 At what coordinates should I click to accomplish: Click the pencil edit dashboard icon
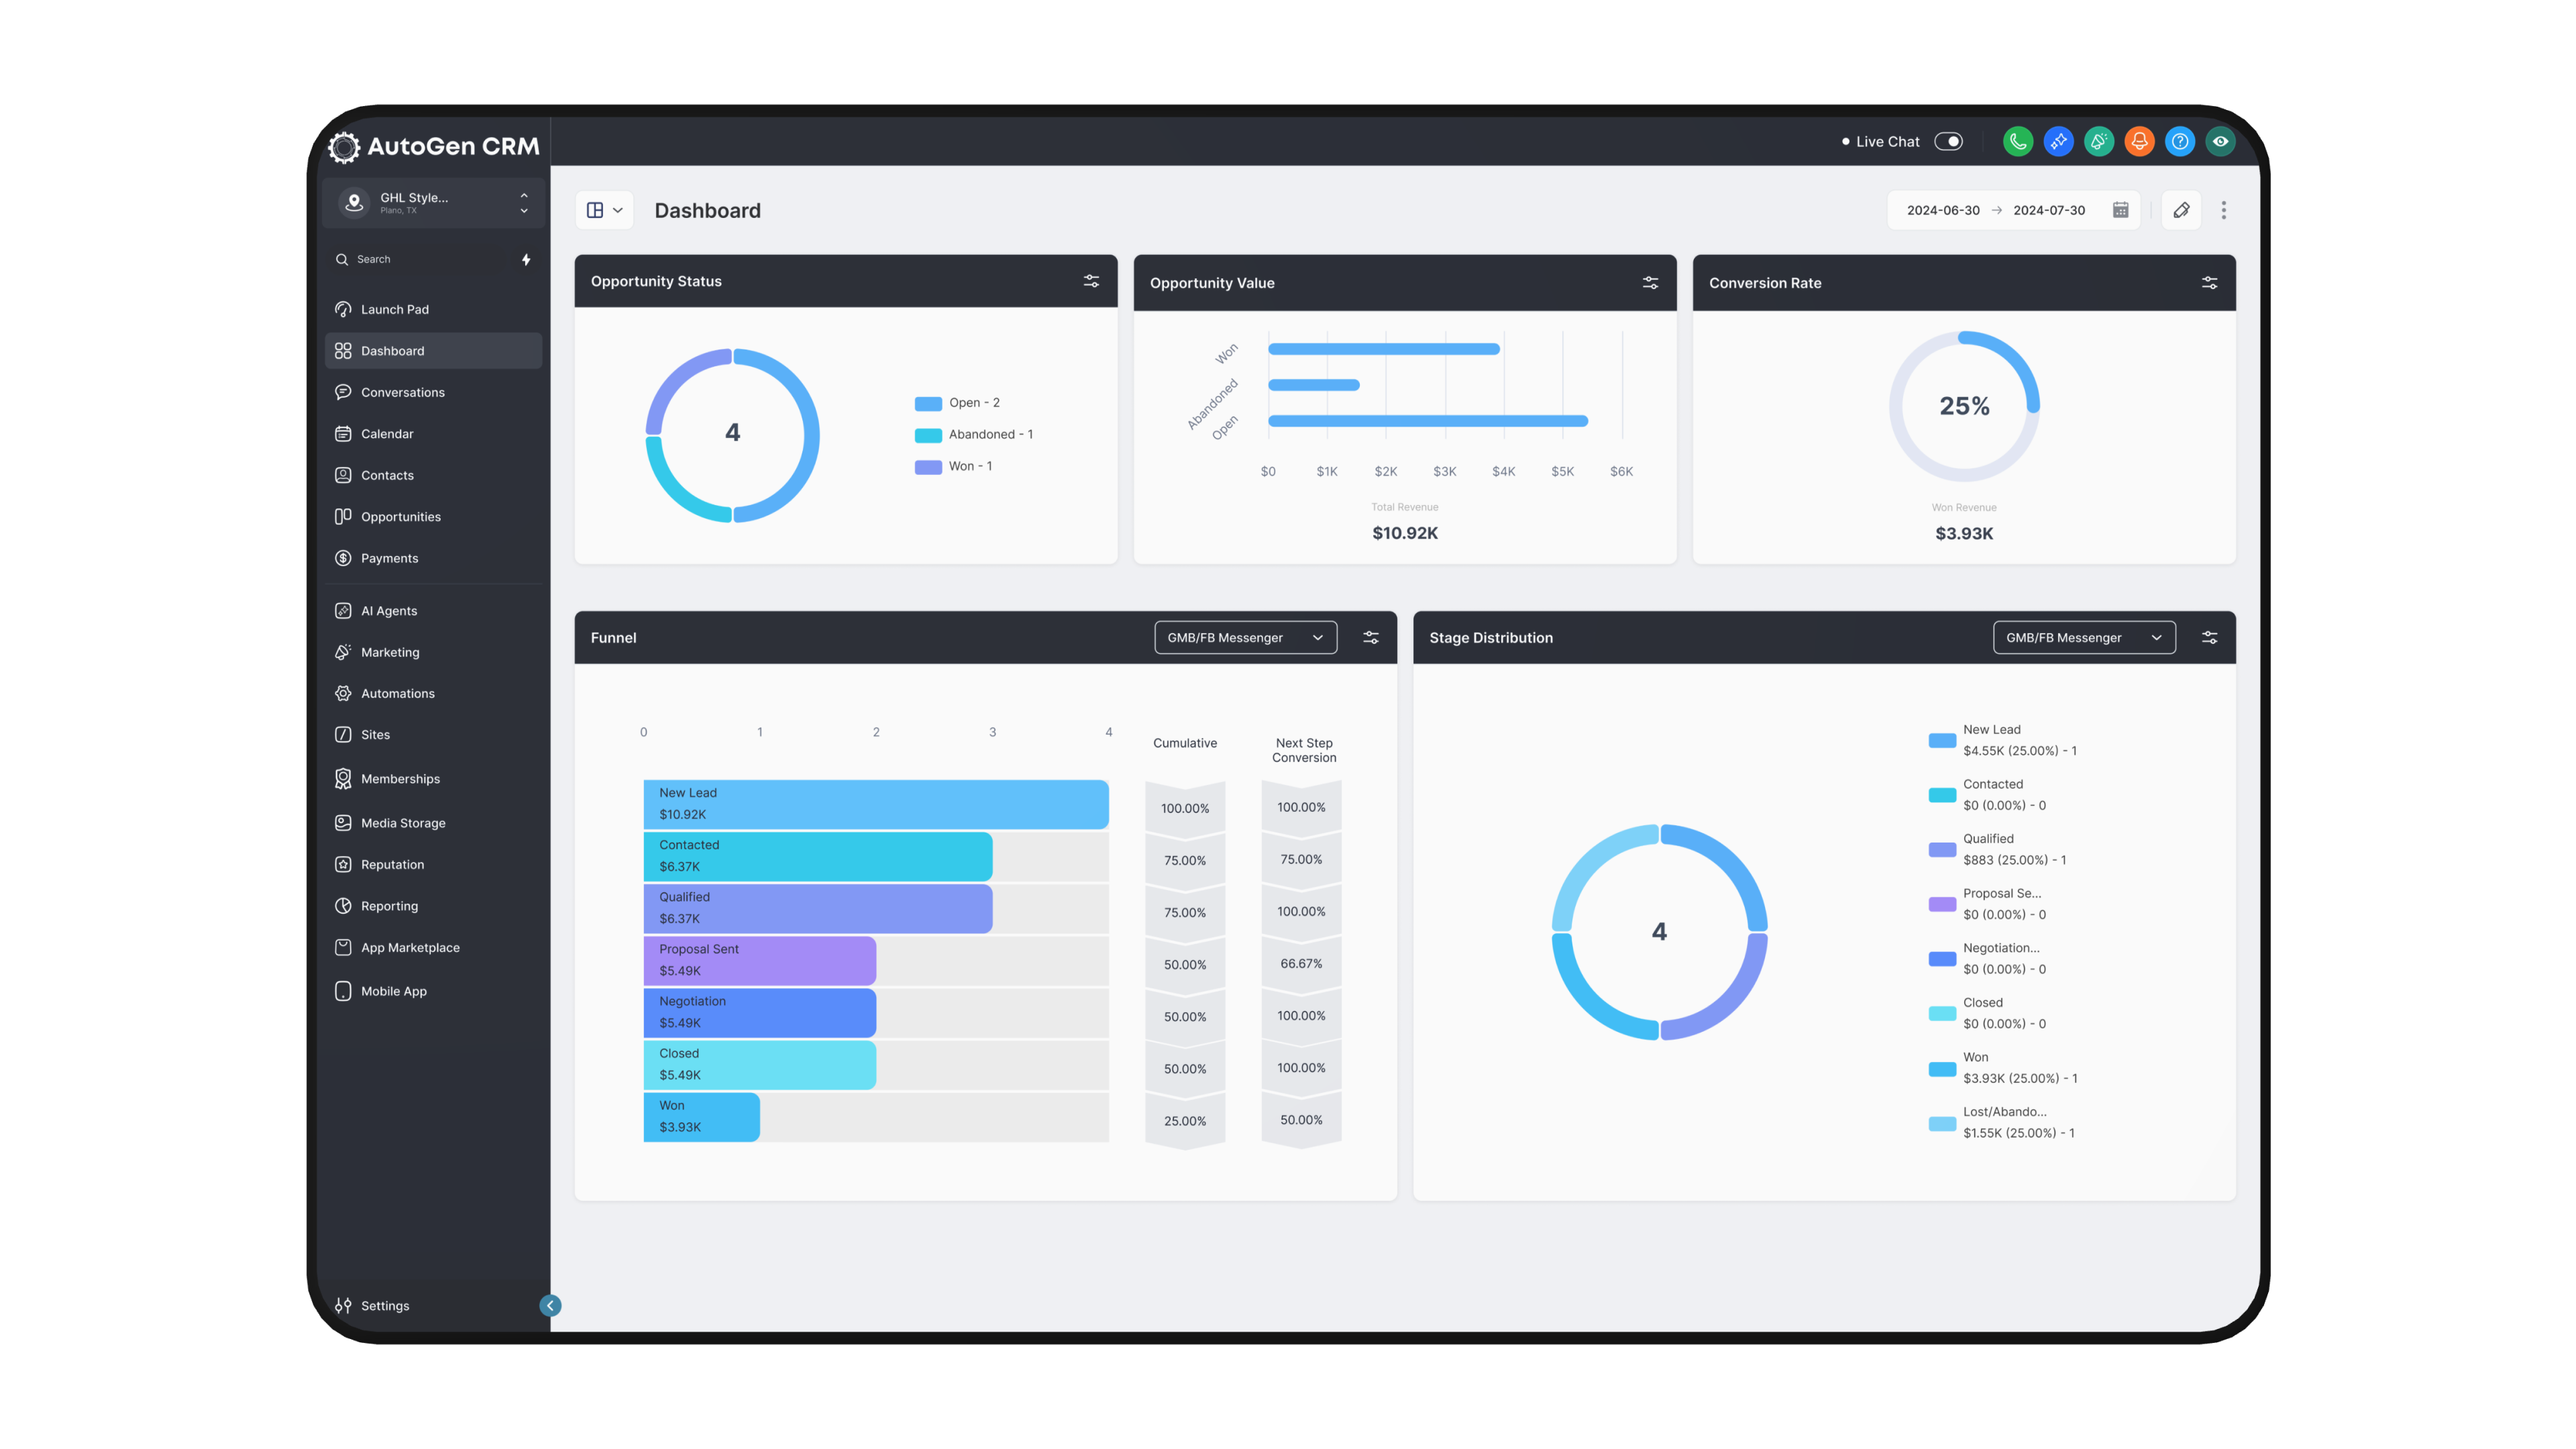[2181, 210]
